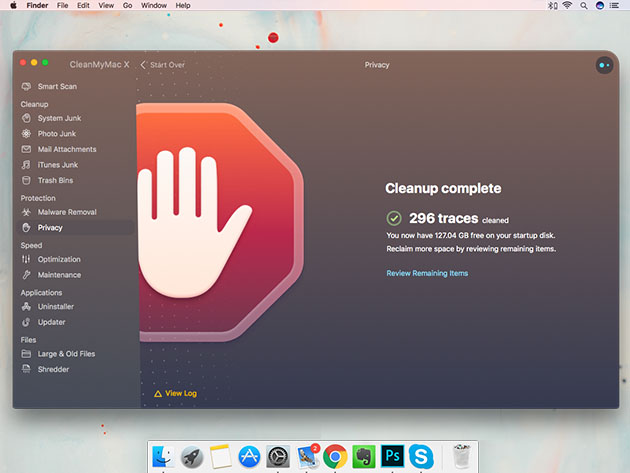Select Smart Scan in the sidebar
This screenshot has width=630, height=473.
57,86
